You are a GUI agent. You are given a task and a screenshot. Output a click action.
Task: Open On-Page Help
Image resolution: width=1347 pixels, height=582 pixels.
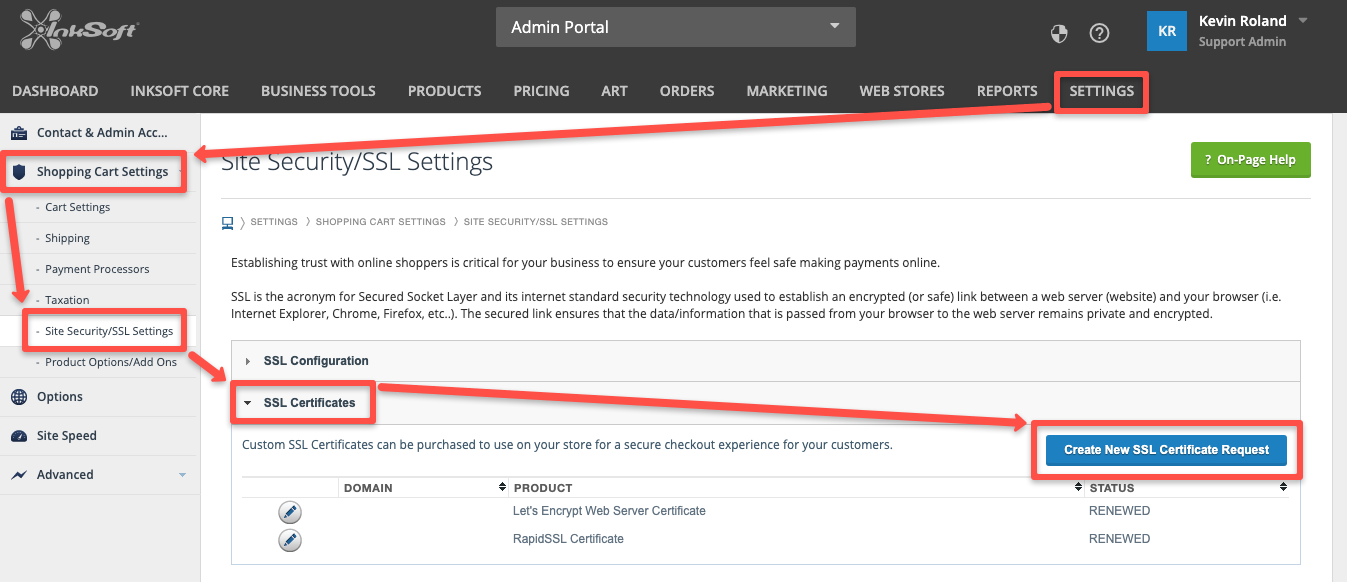[1250, 159]
